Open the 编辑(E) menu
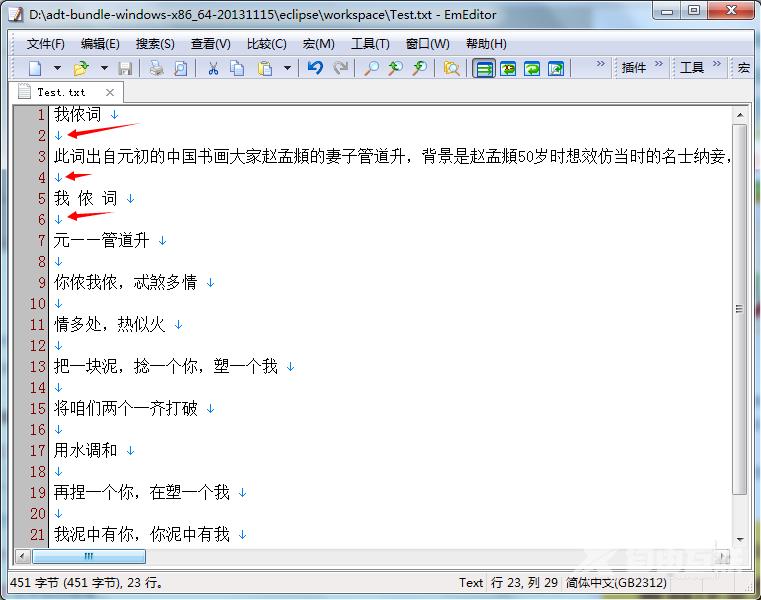The height and width of the screenshot is (600, 761). (x=100, y=44)
